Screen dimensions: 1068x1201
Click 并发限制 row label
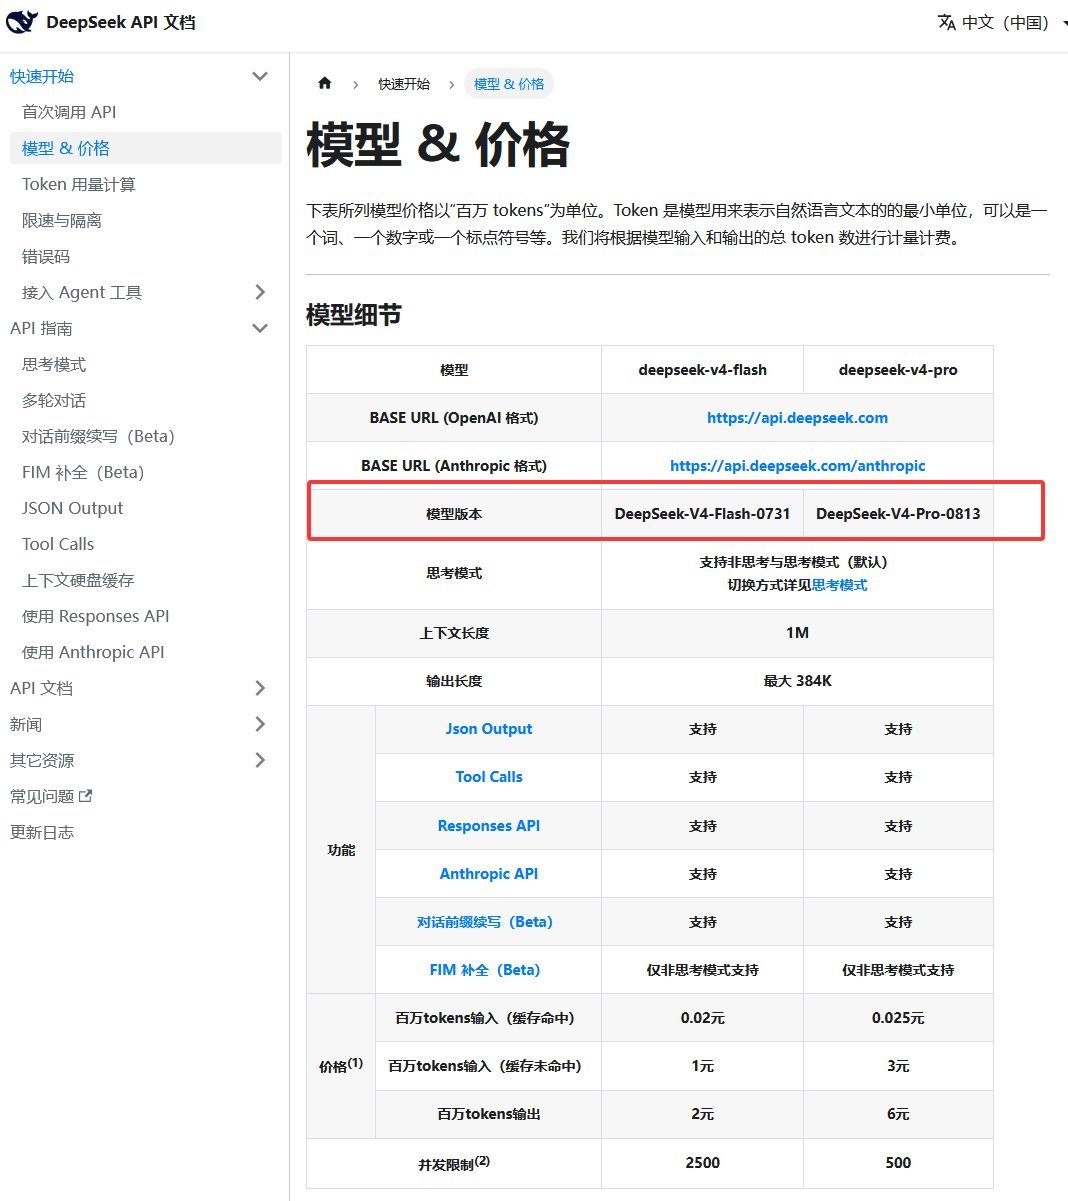[454, 1163]
